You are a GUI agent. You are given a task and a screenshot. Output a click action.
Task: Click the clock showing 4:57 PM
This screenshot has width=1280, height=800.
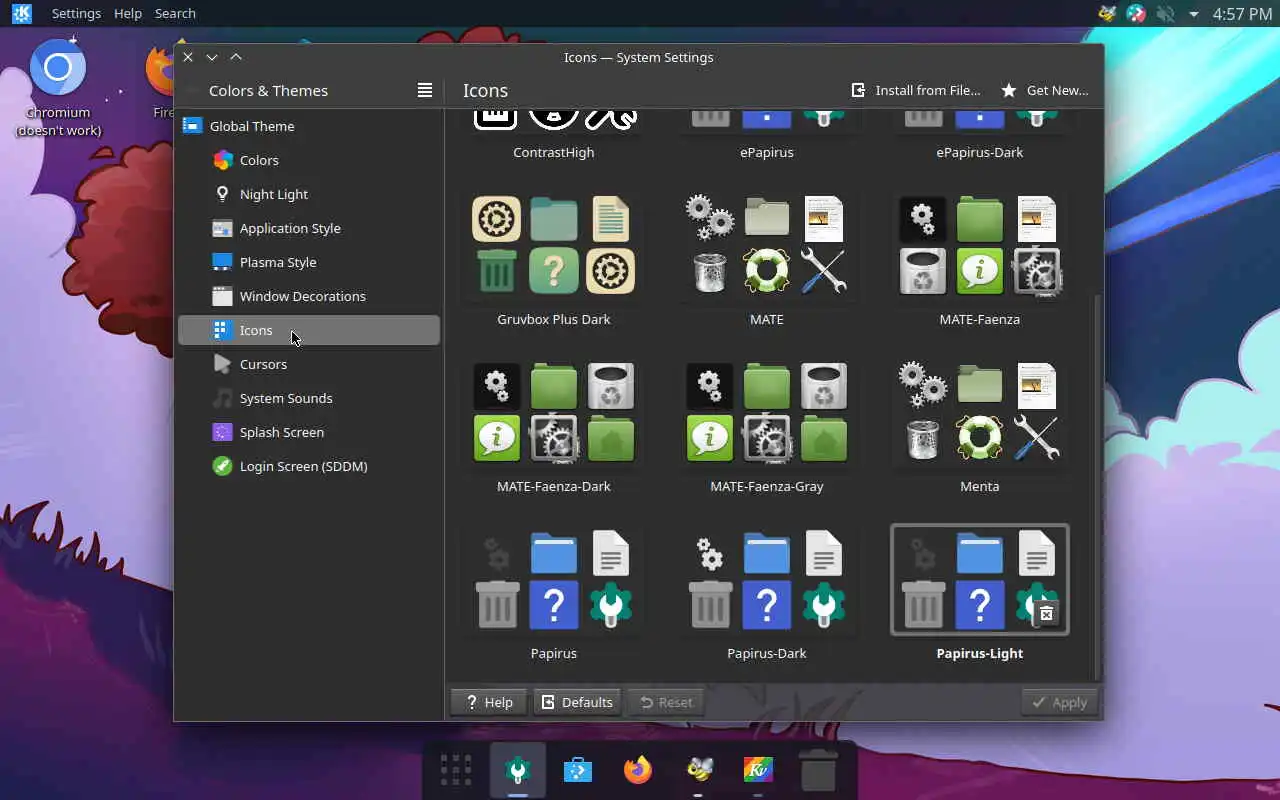pyautogui.click(x=1242, y=14)
